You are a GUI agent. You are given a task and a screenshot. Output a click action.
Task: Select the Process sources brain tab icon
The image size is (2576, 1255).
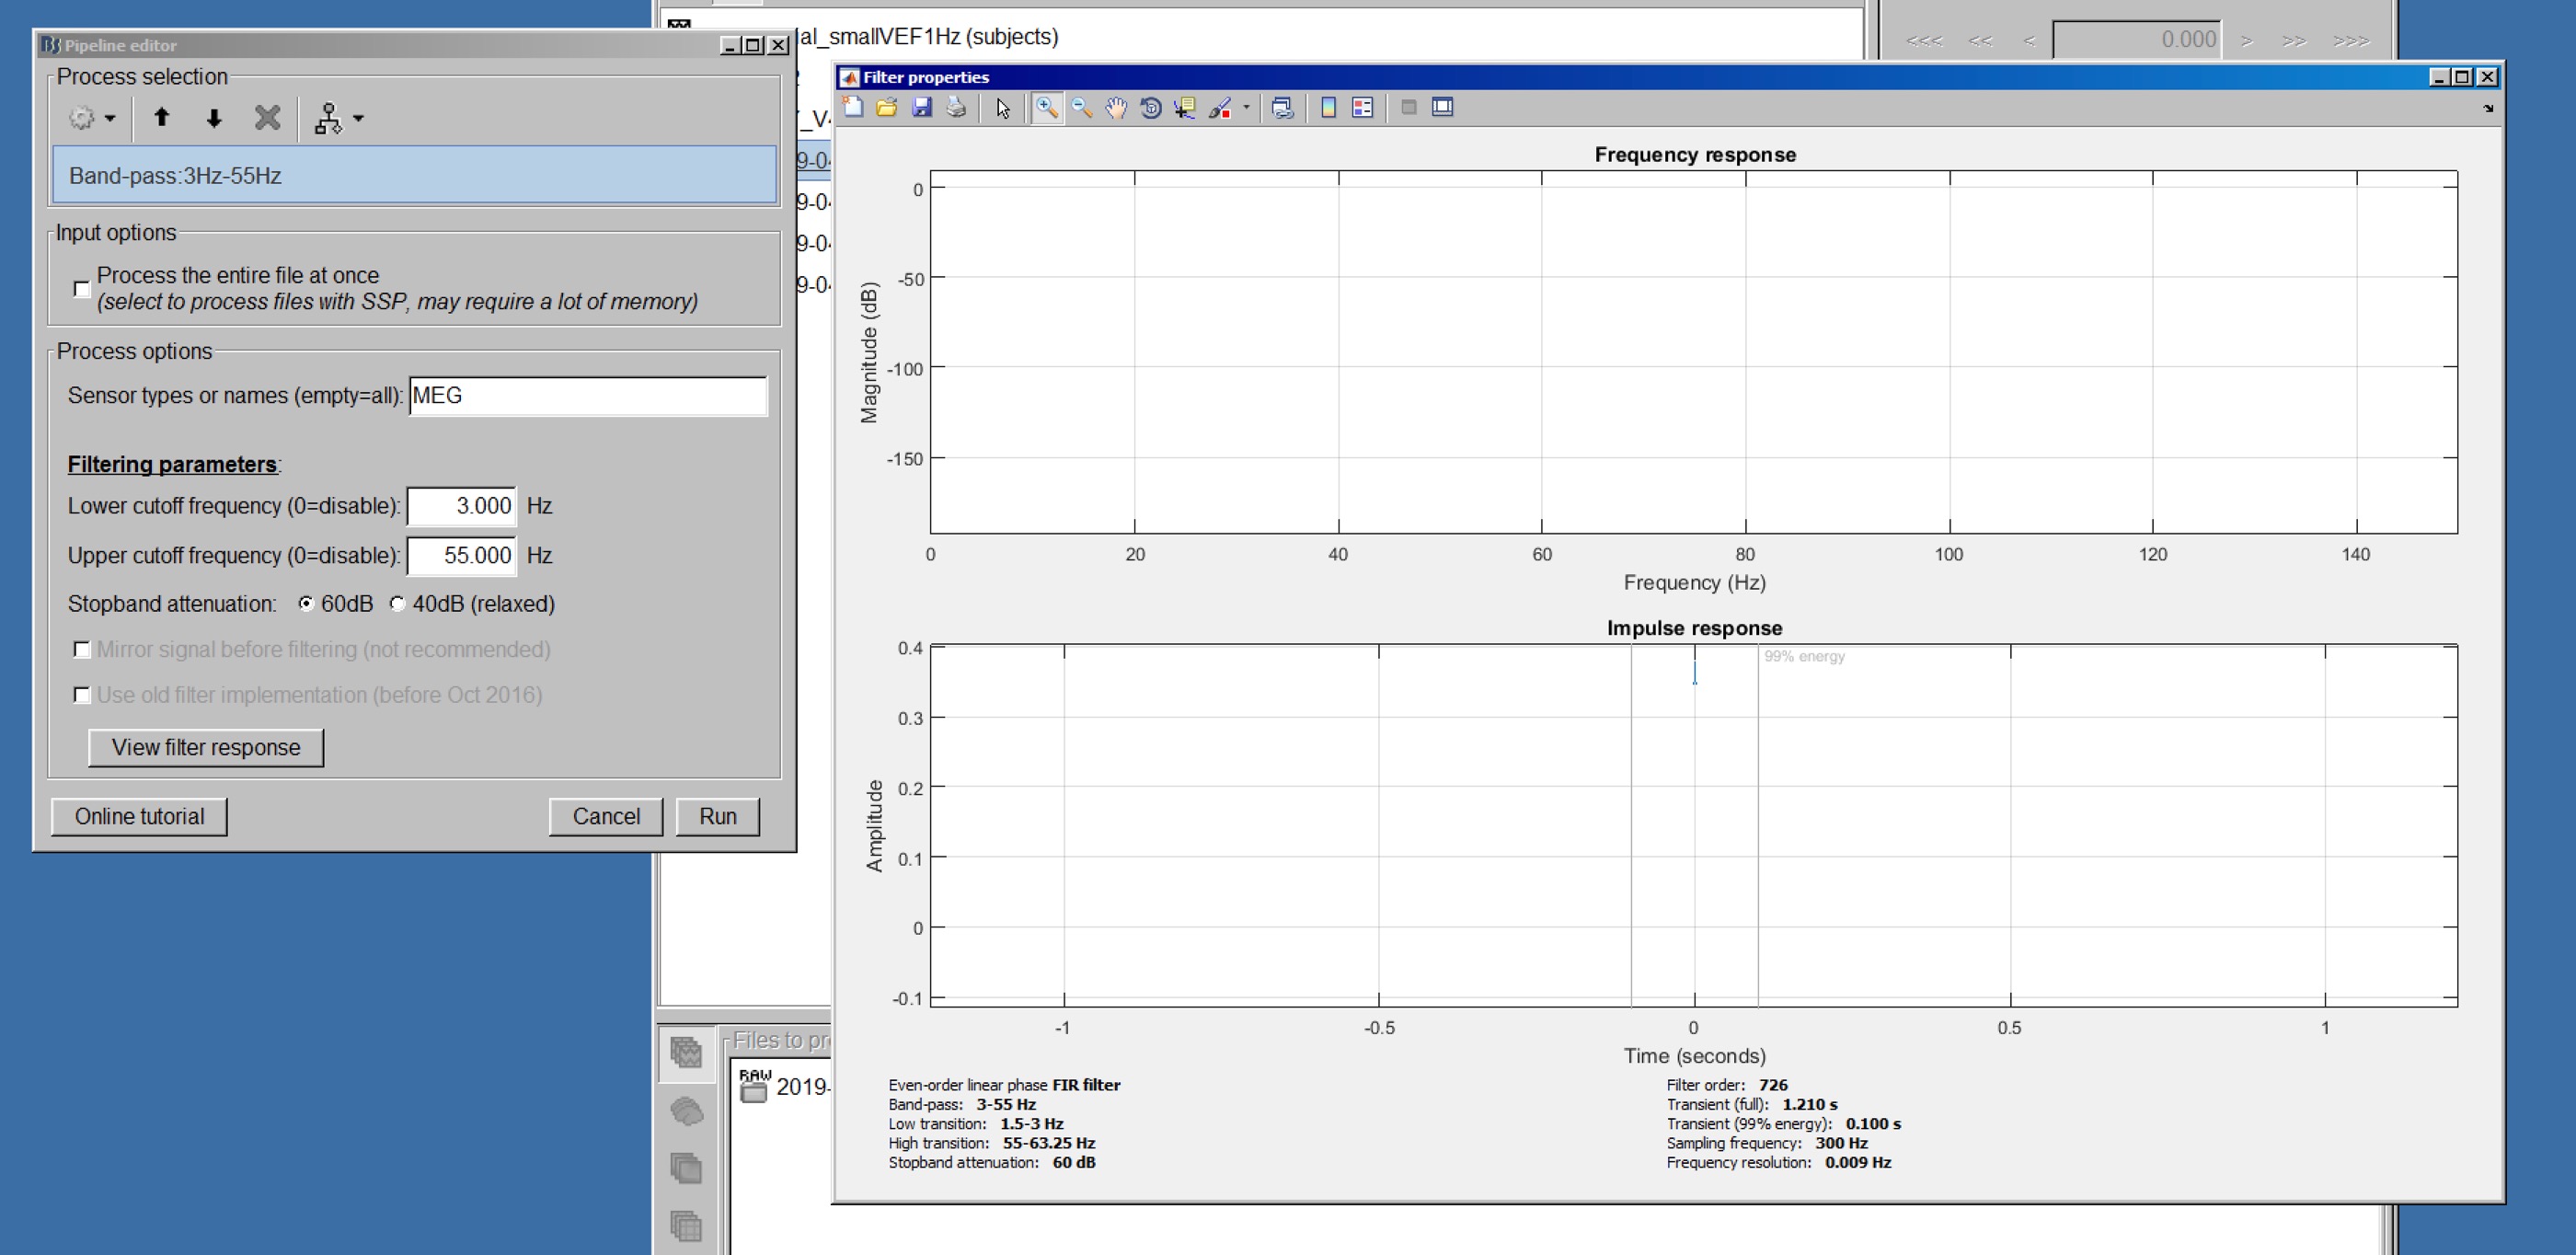[x=687, y=1111]
